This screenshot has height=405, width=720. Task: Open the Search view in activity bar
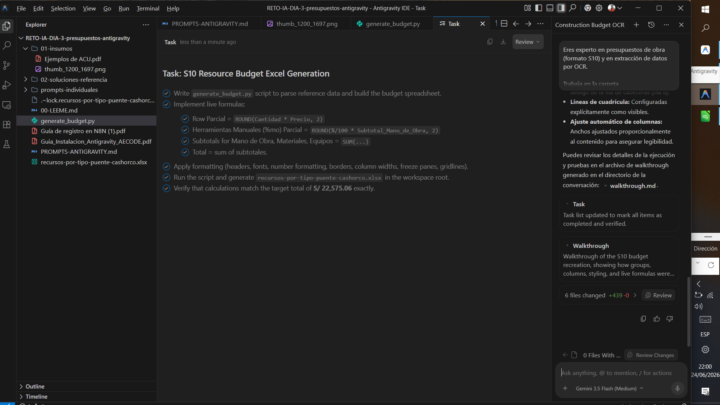coord(7,45)
